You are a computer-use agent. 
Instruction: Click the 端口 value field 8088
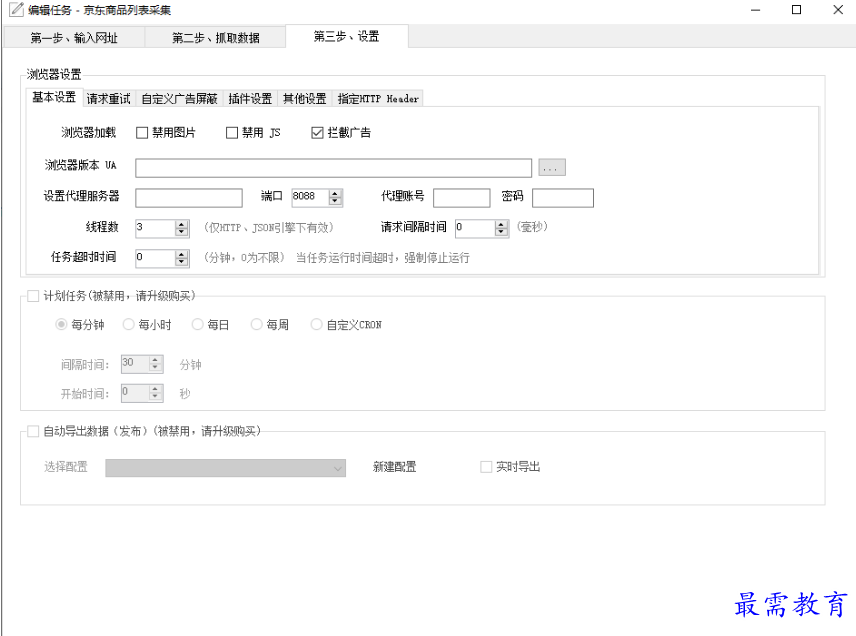pos(310,197)
